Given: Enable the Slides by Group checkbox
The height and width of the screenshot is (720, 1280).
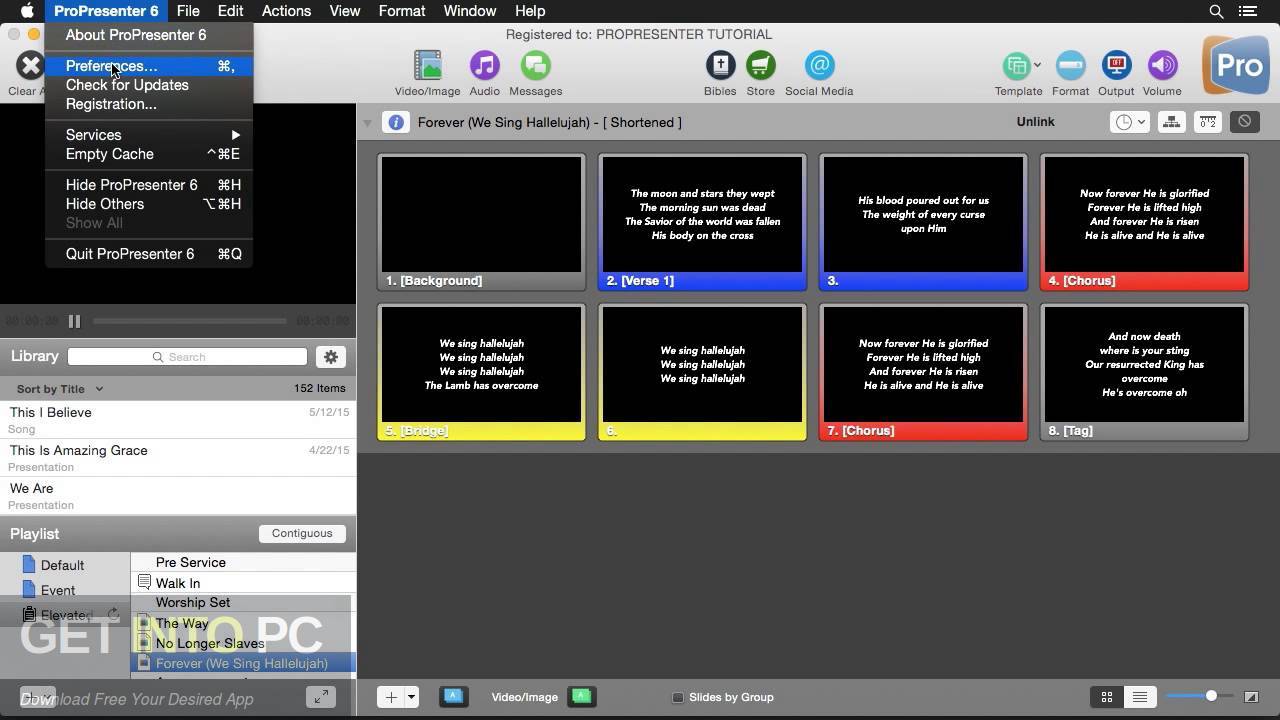Looking at the screenshot, I should pyautogui.click(x=677, y=697).
